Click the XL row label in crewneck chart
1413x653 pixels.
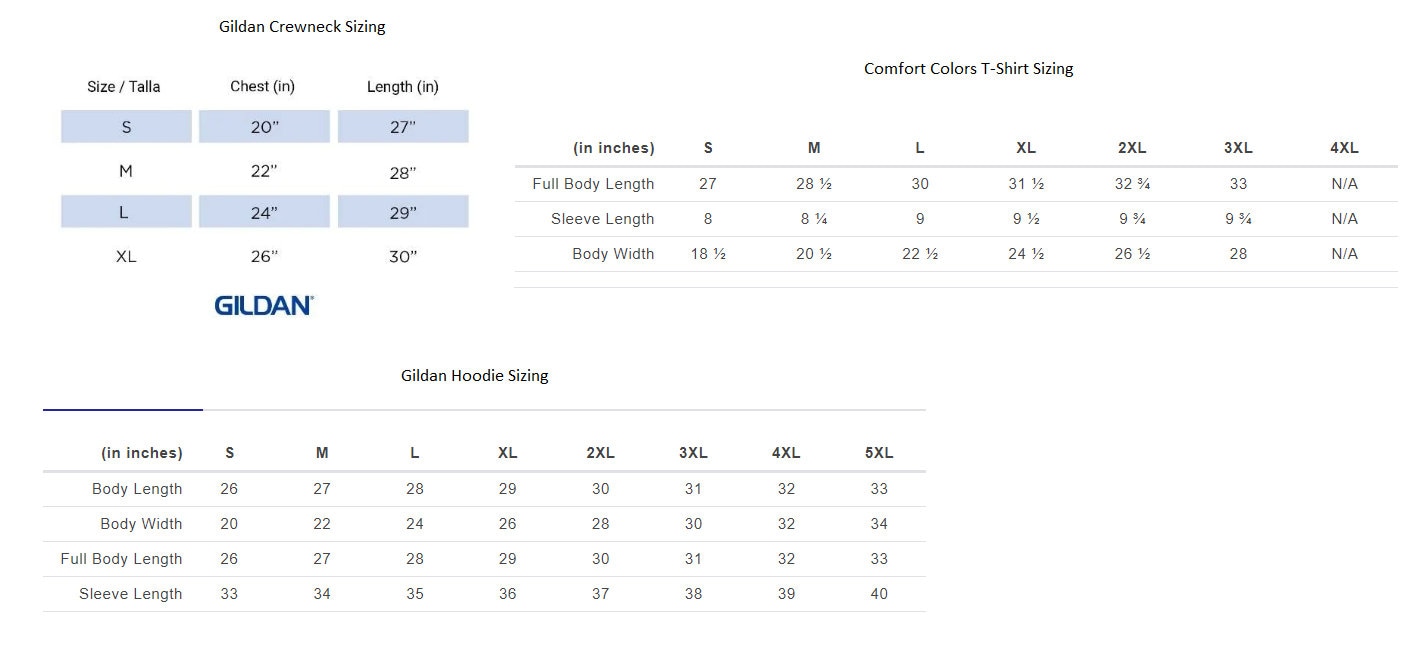[x=126, y=257]
